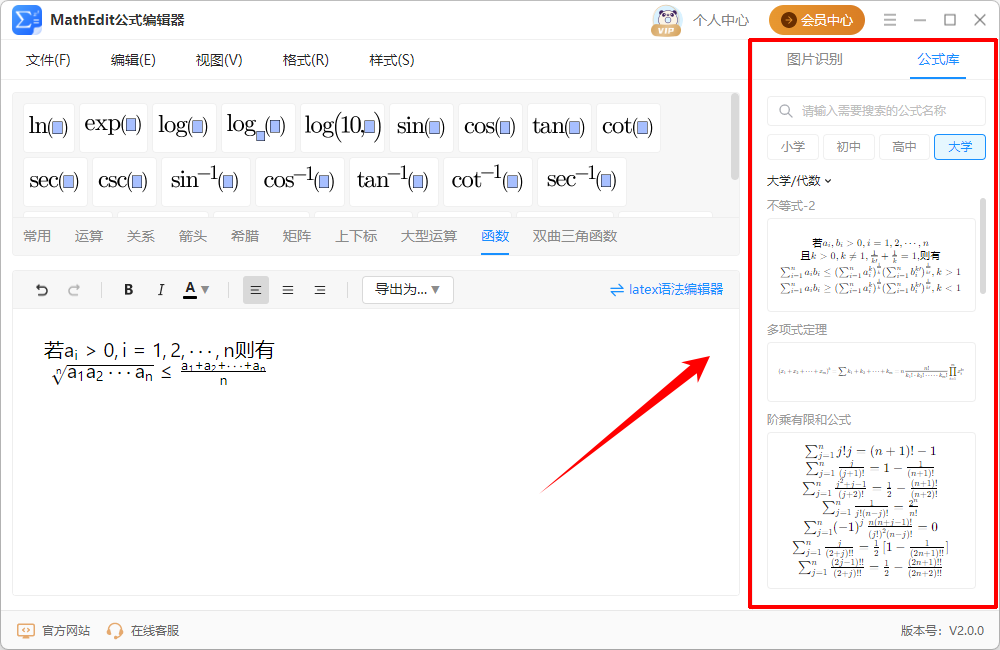This screenshot has height=650, width=1000.
Task: Open the 文件(F) menu
Action: pos(48,61)
